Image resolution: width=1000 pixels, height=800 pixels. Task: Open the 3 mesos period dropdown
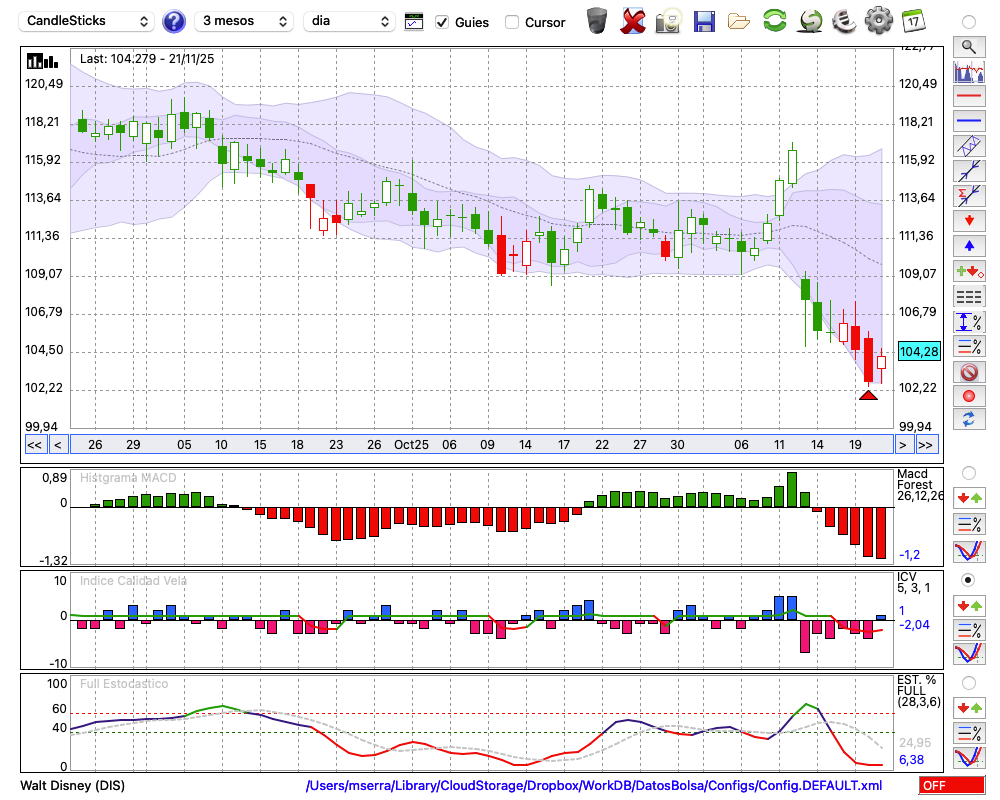pyautogui.click(x=243, y=21)
